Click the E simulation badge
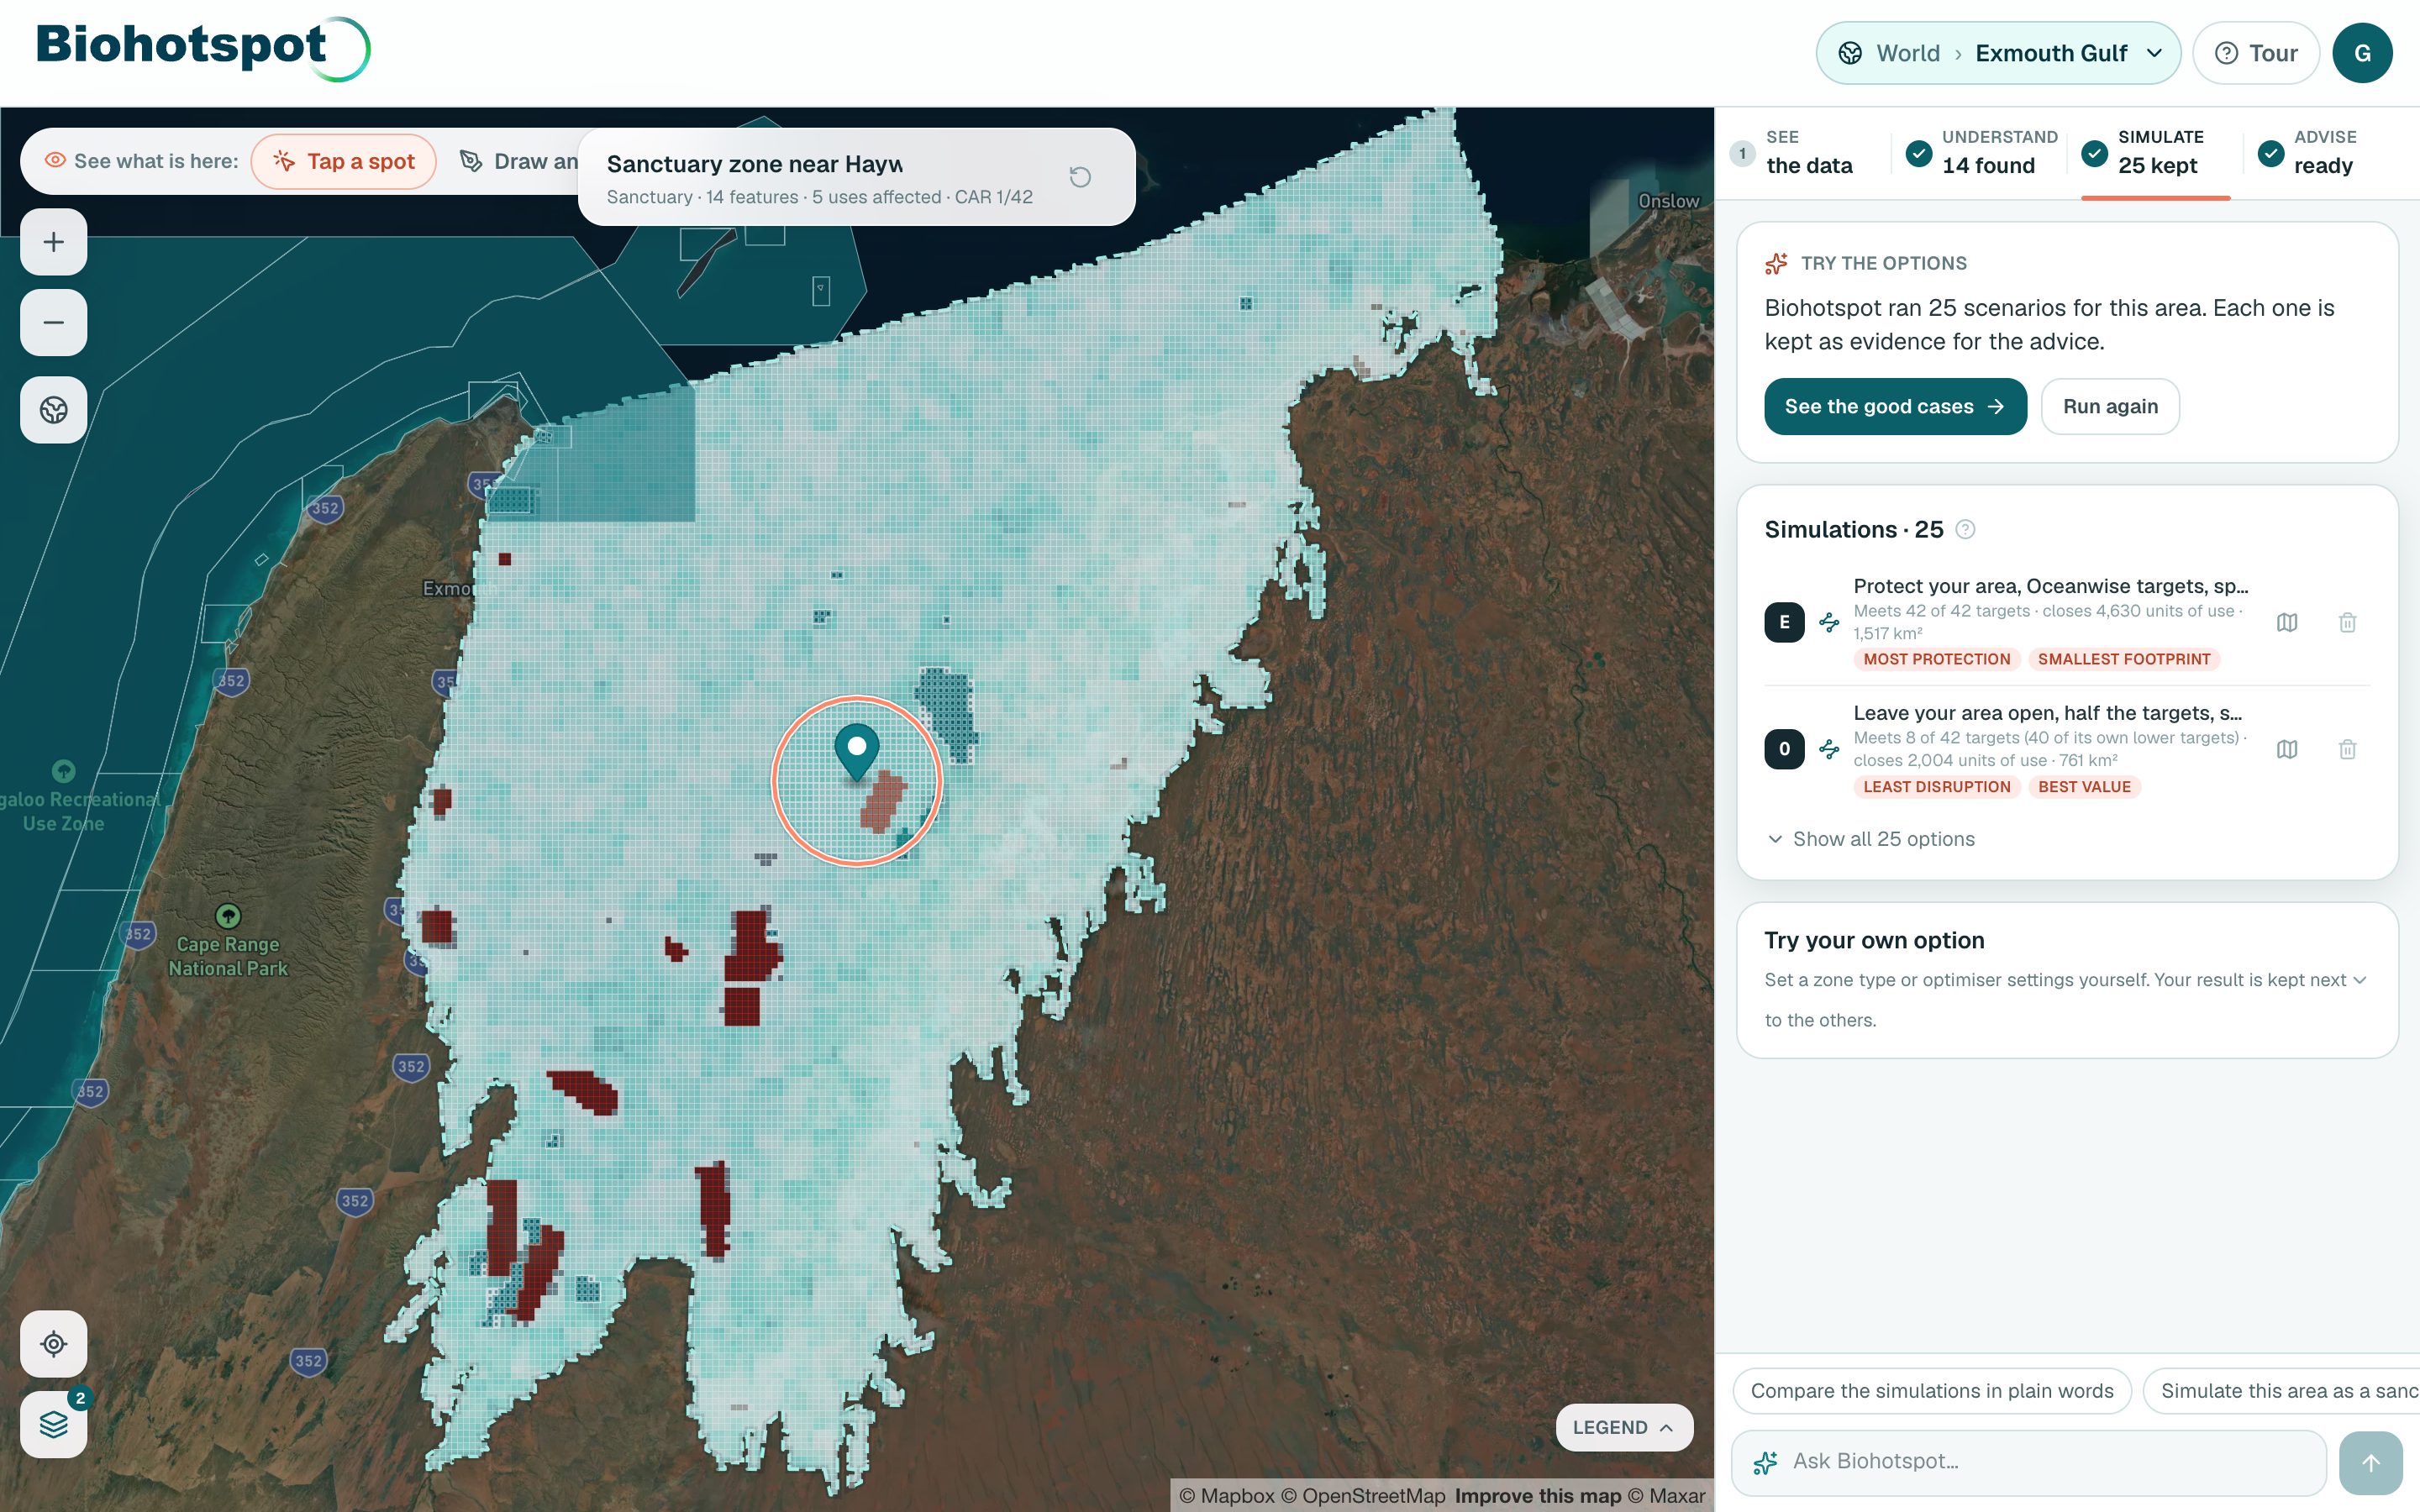2420x1512 pixels. [1784, 622]
